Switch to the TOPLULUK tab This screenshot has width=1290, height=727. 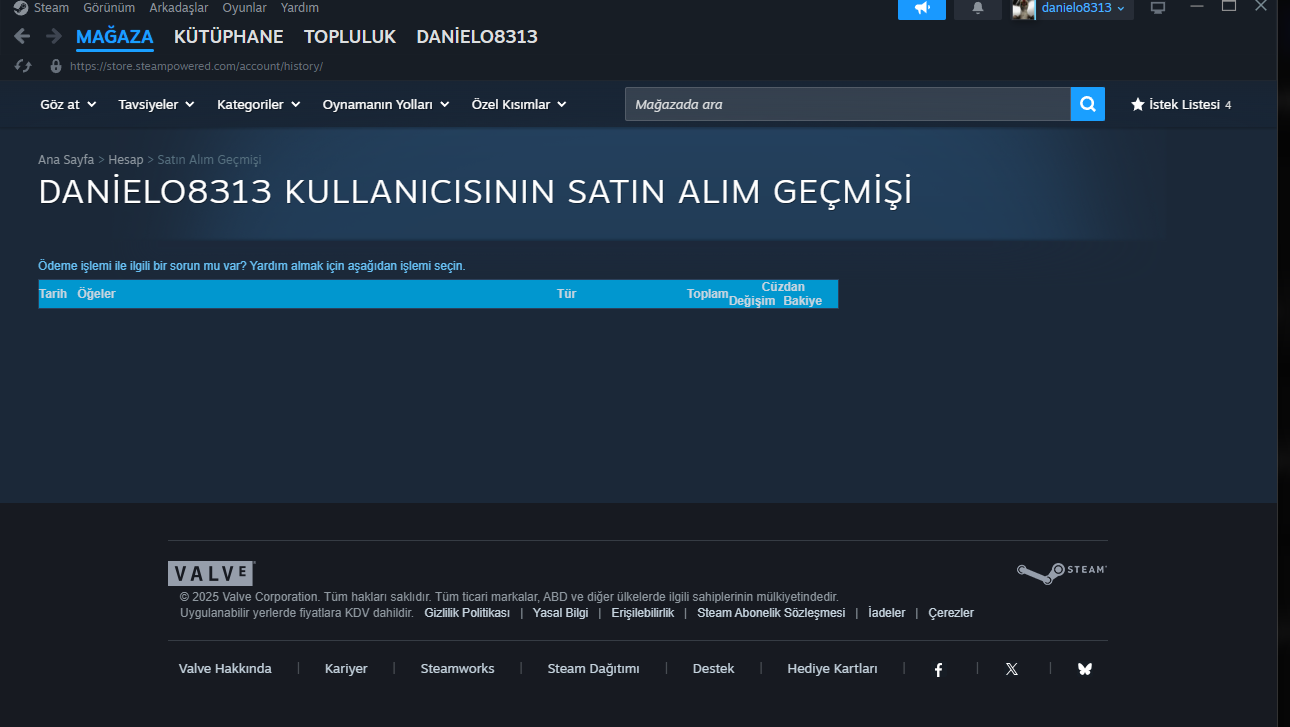click(x=350, y=37)
